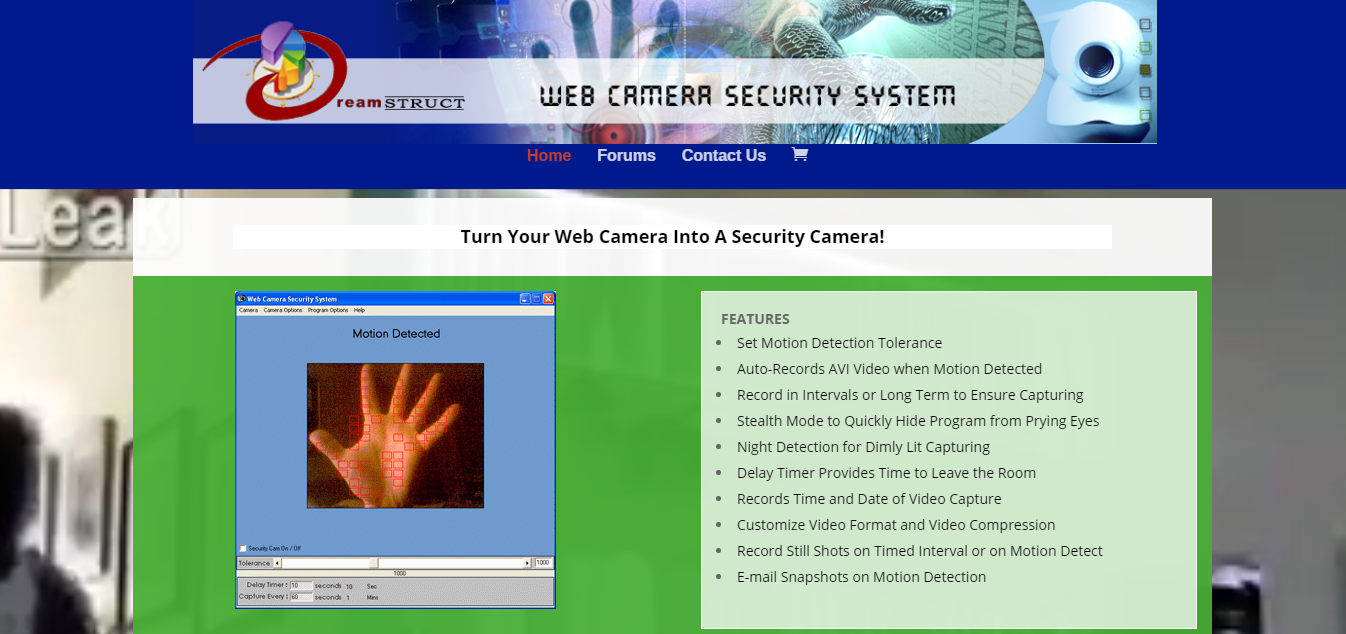The width and height of the screenshot is (1346, 634).
Task: Click the Capture Every seconds field
Action: coord(301,597)
